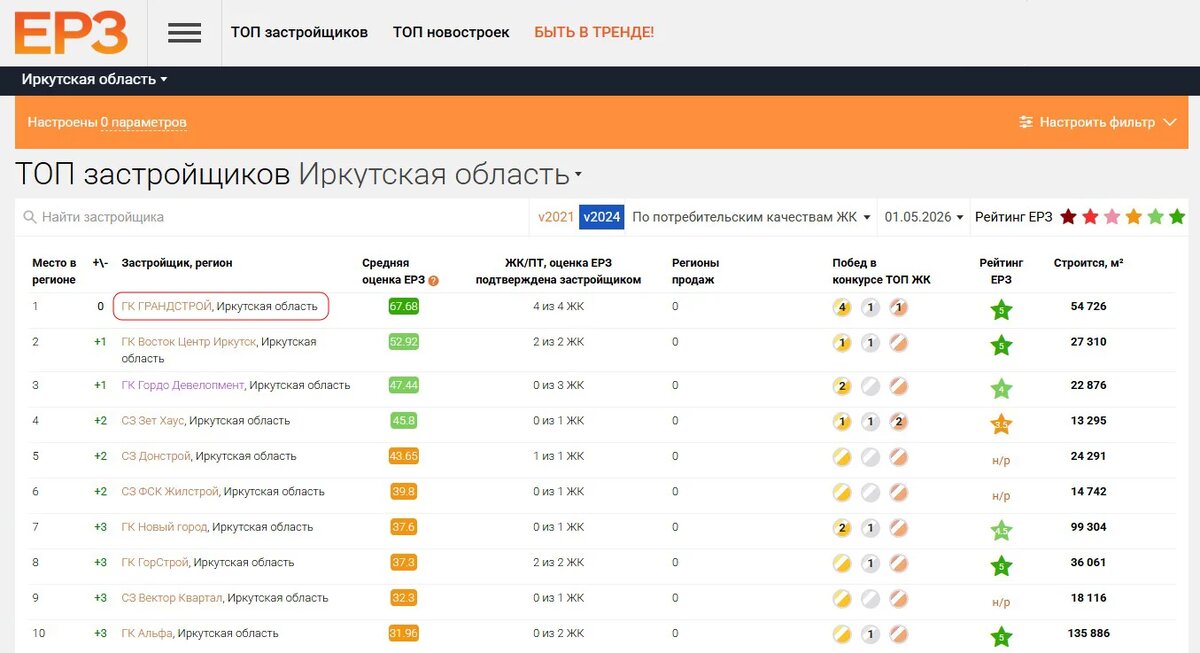Viewport: 1200px width, 653px height.
Task: Click gold medal in ГК ГРАНДСТРОЙ row
Action: (842, 308)
